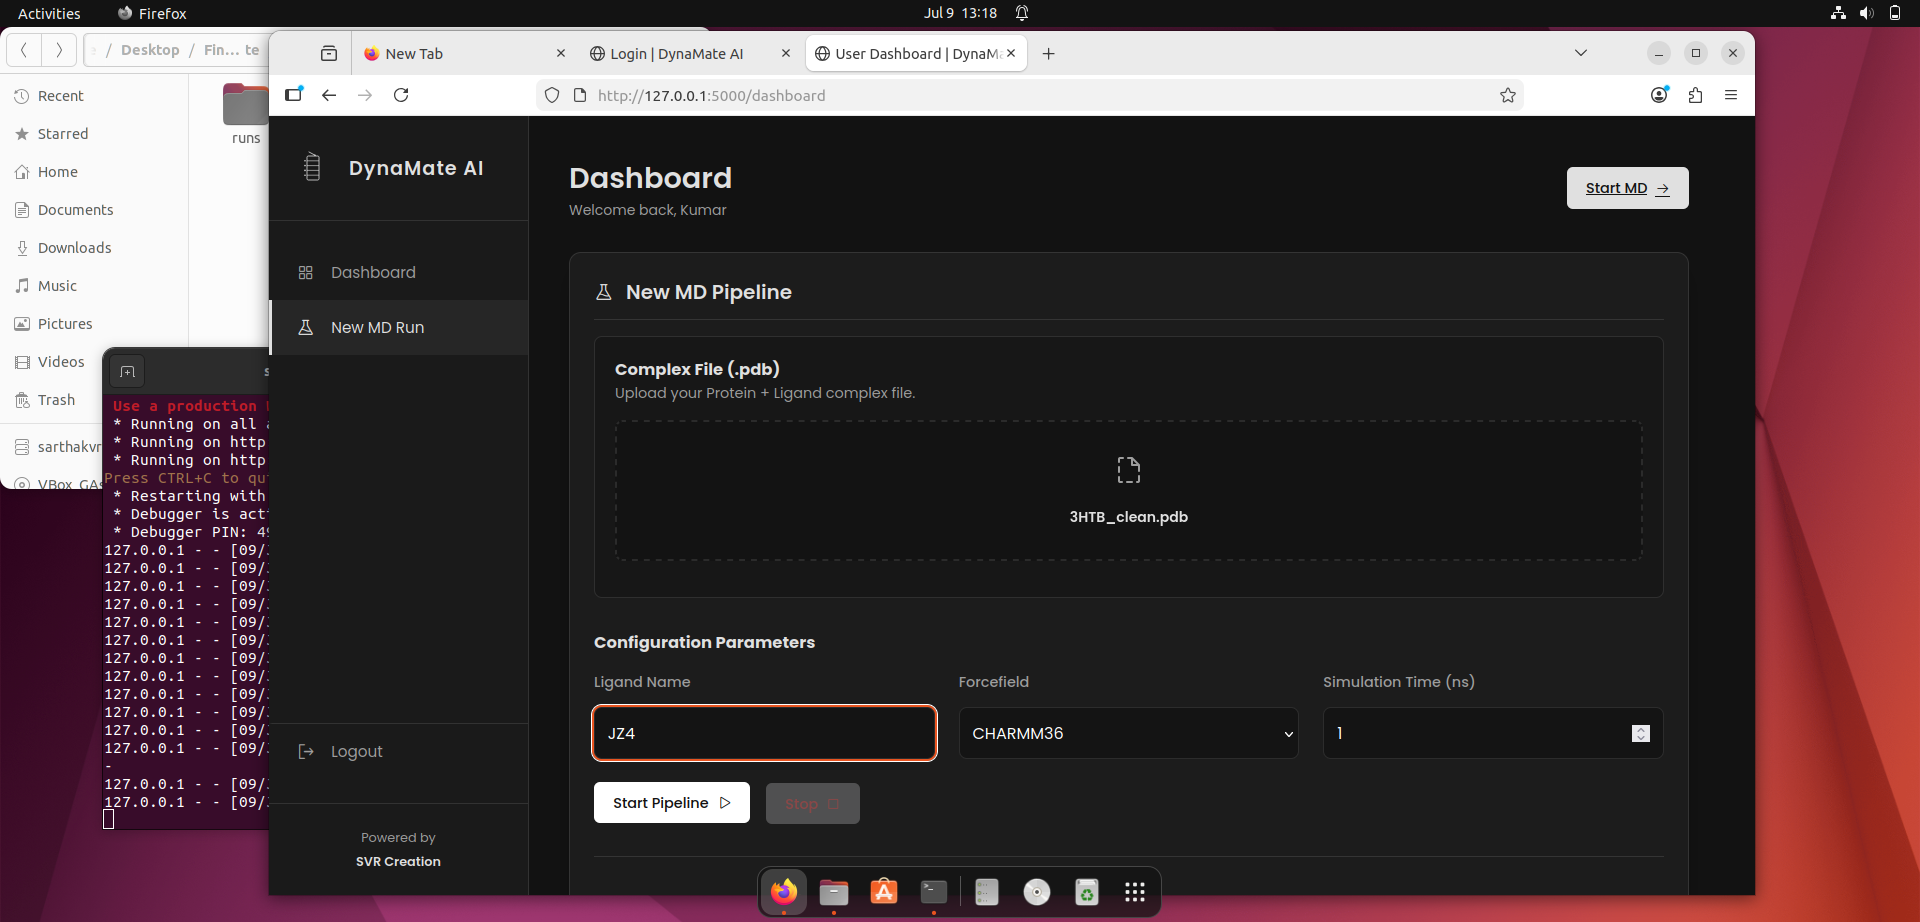This screenshot has width=1920, height=922.
Task: Open the Trash icon in the dock
Action: click(x=1087, y=891)
